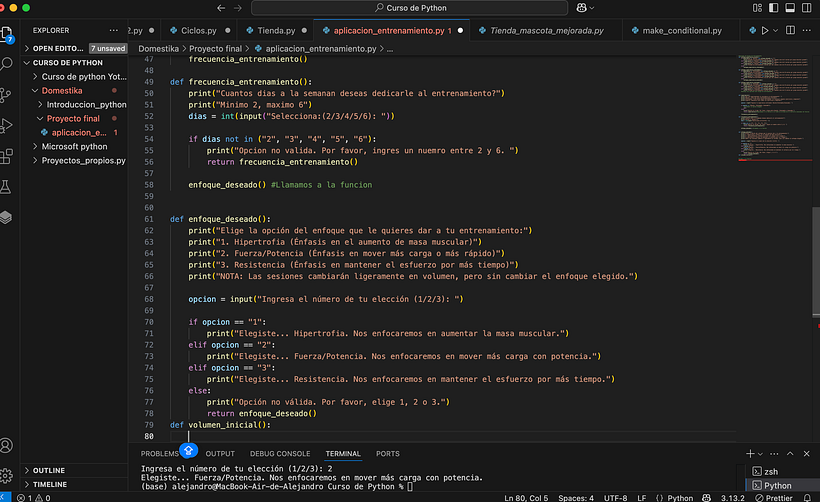Open the run options dropdown next to play
Viewport: 820px width, 502px height.
(776, 30)
